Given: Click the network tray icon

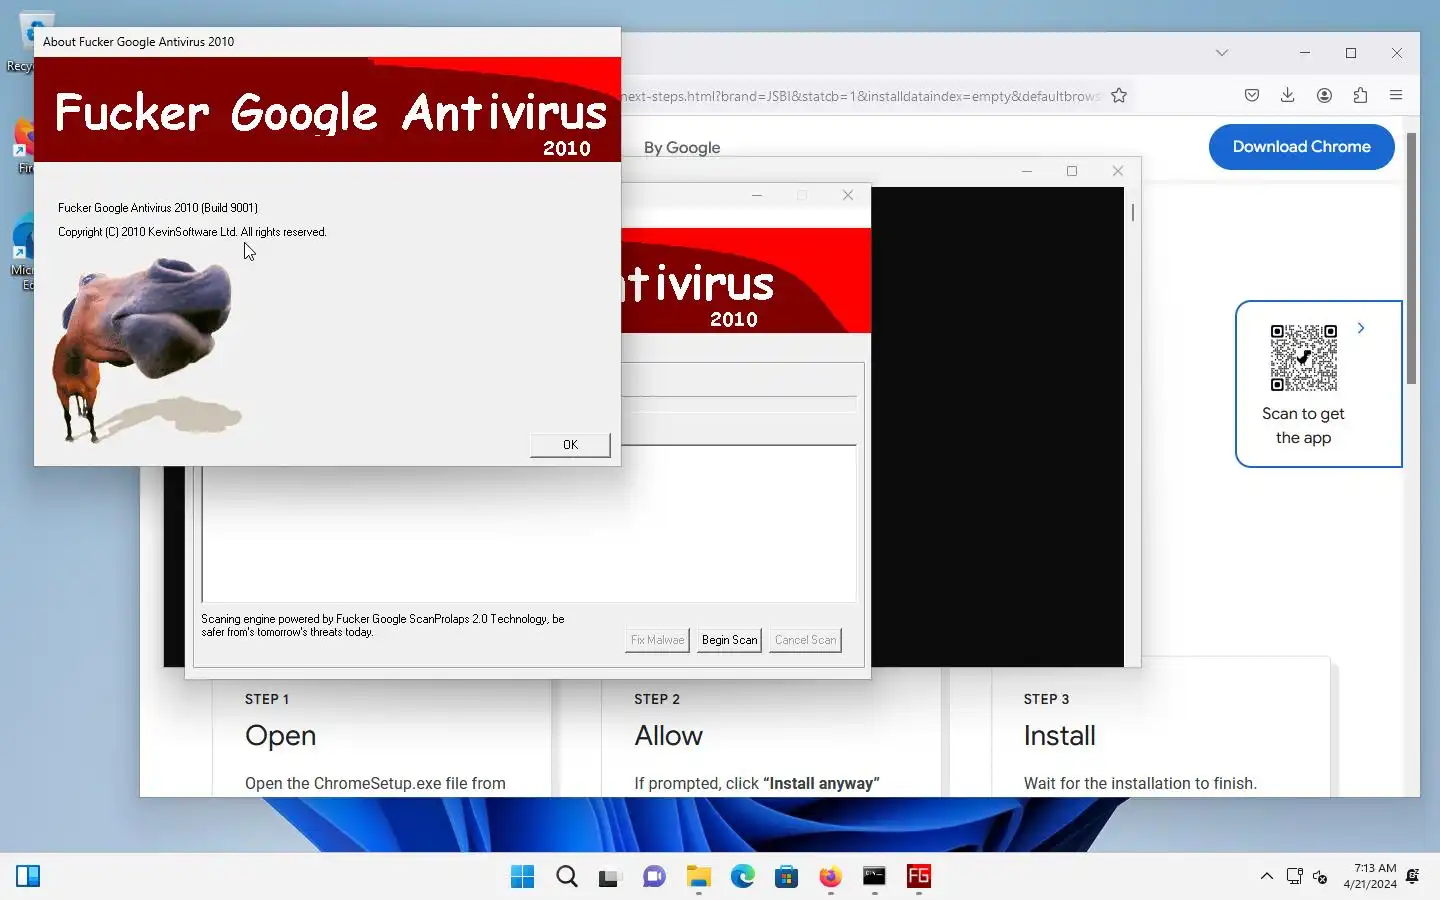Looking at the screenshot, I should pos(1294,877).
